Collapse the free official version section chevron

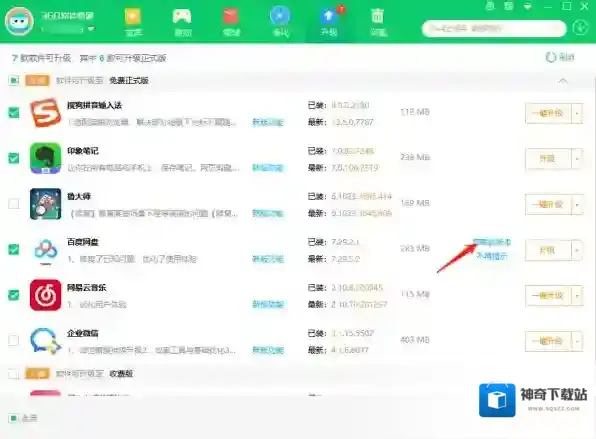coord(563,81)
